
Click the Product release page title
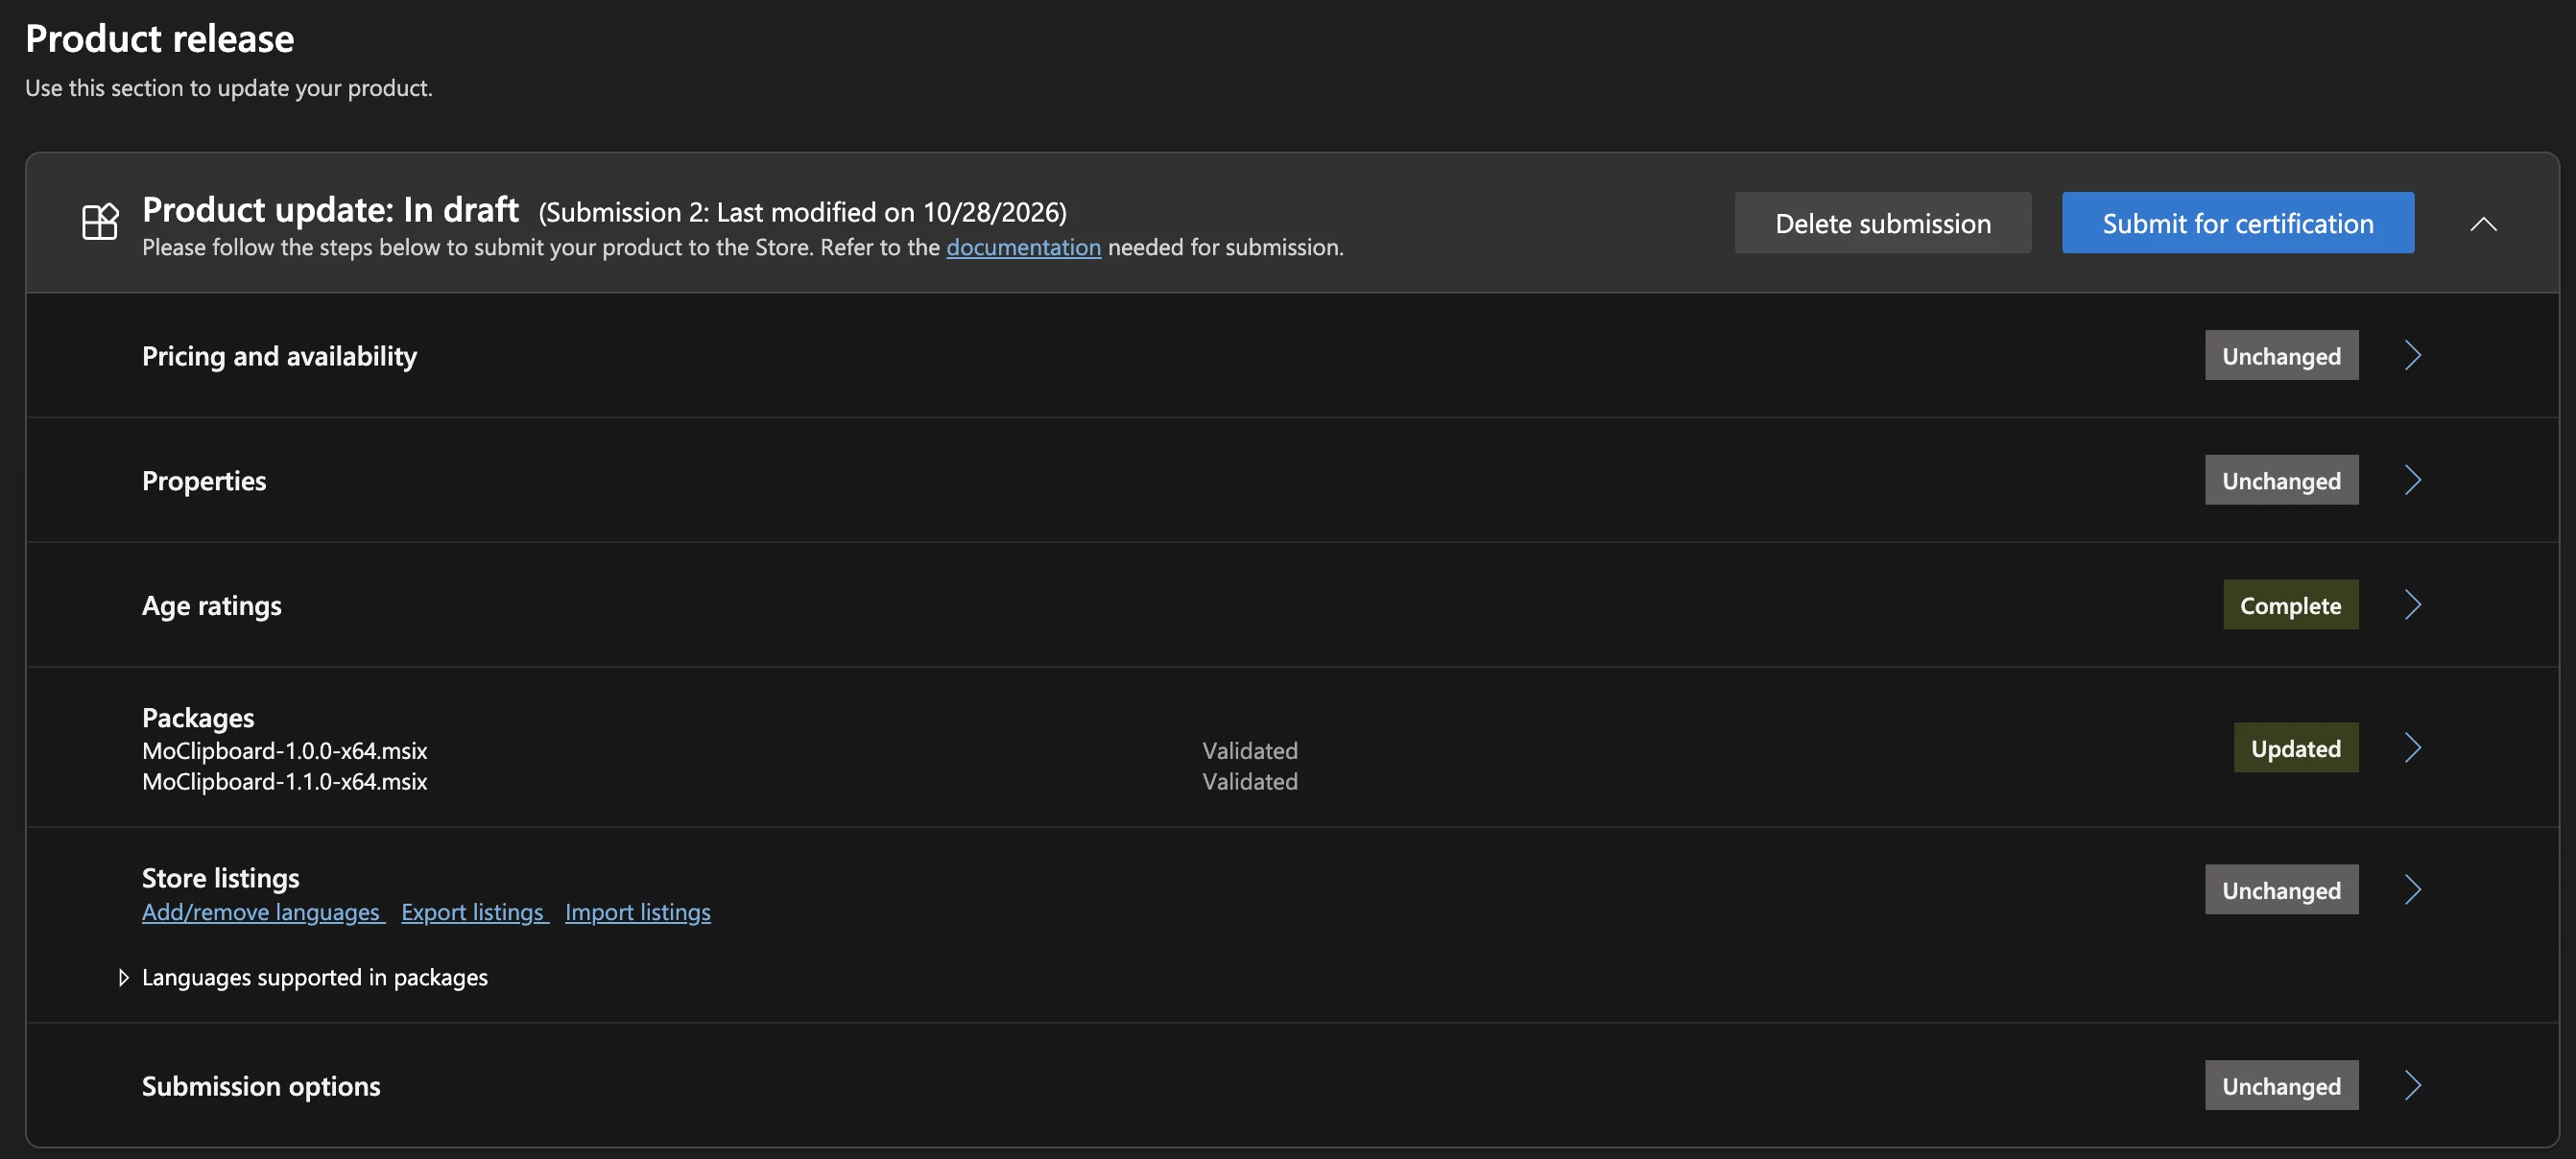tap(160, 38)
